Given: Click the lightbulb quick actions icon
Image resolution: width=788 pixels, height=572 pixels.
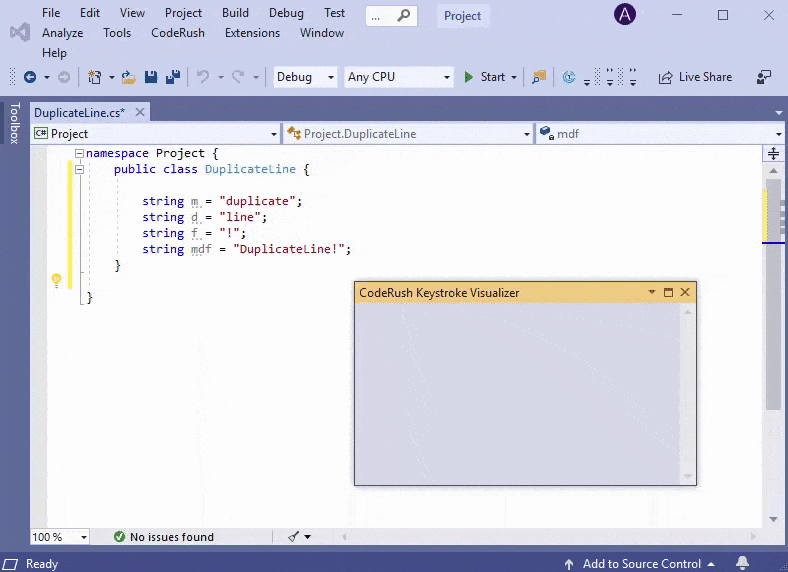Looking at the screenshot, I should click(57, 281).
